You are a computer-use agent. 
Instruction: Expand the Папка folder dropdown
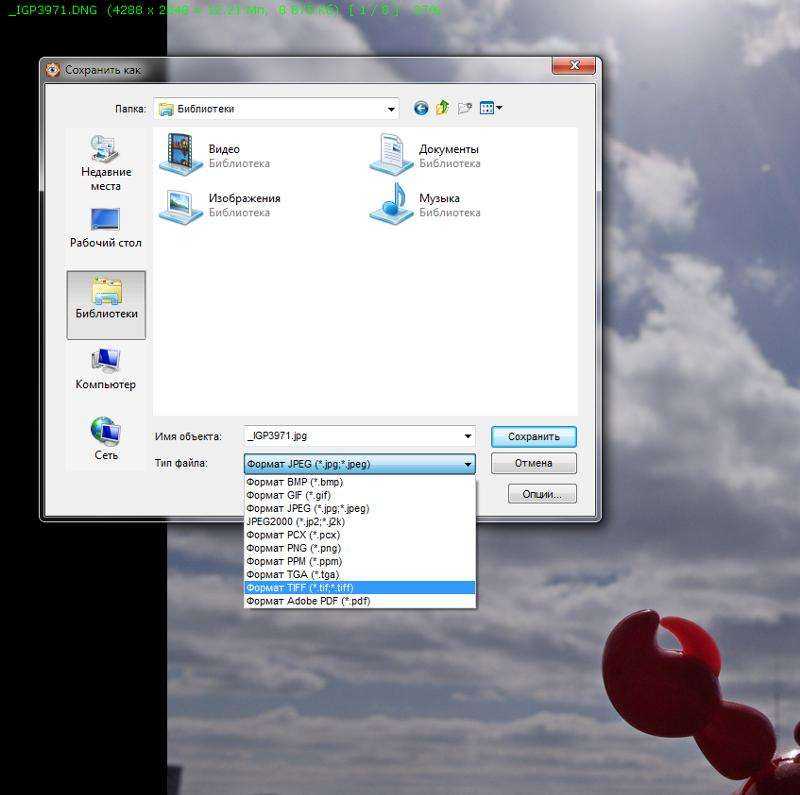[x=391, y=109]
